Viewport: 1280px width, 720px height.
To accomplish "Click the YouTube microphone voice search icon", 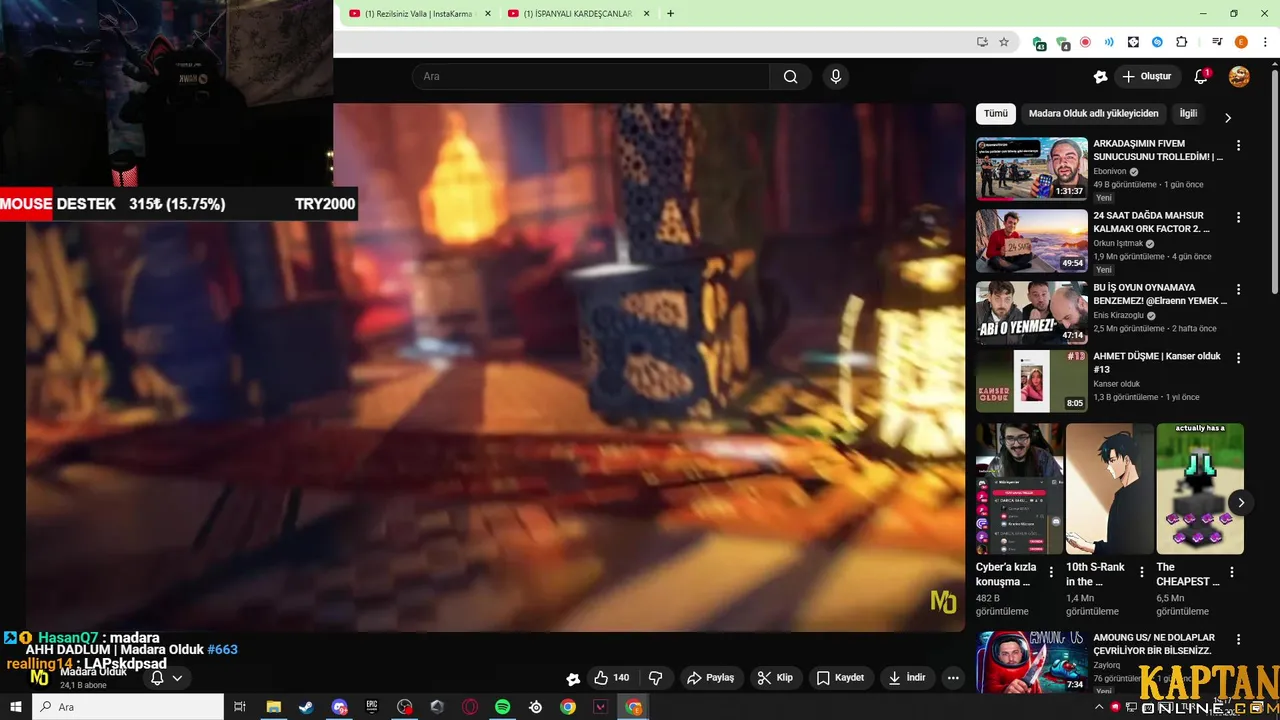I will 836,77.
